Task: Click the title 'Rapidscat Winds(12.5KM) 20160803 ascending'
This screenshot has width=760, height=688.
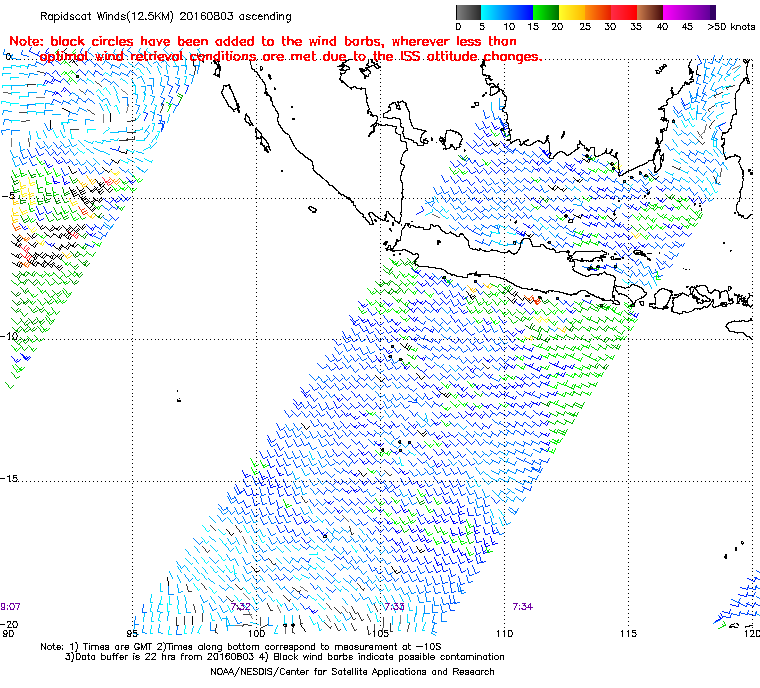Action: point(166,16)
